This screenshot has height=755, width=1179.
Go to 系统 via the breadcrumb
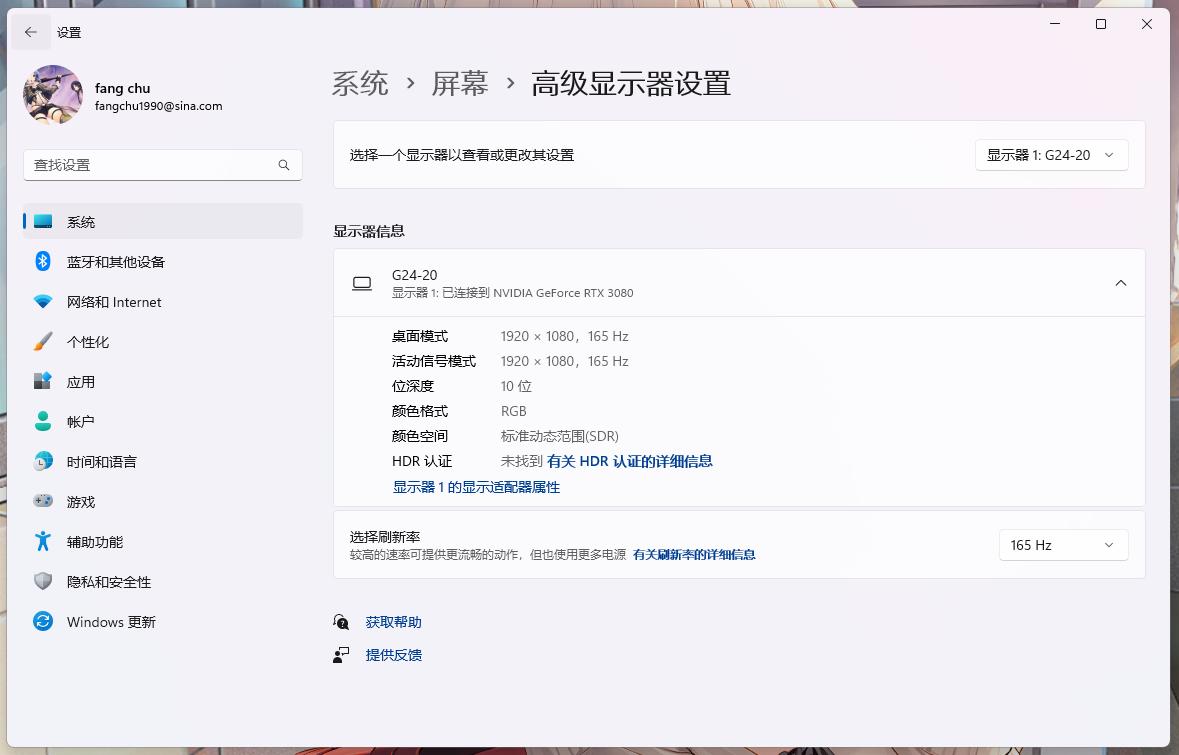tap(360, 84)
